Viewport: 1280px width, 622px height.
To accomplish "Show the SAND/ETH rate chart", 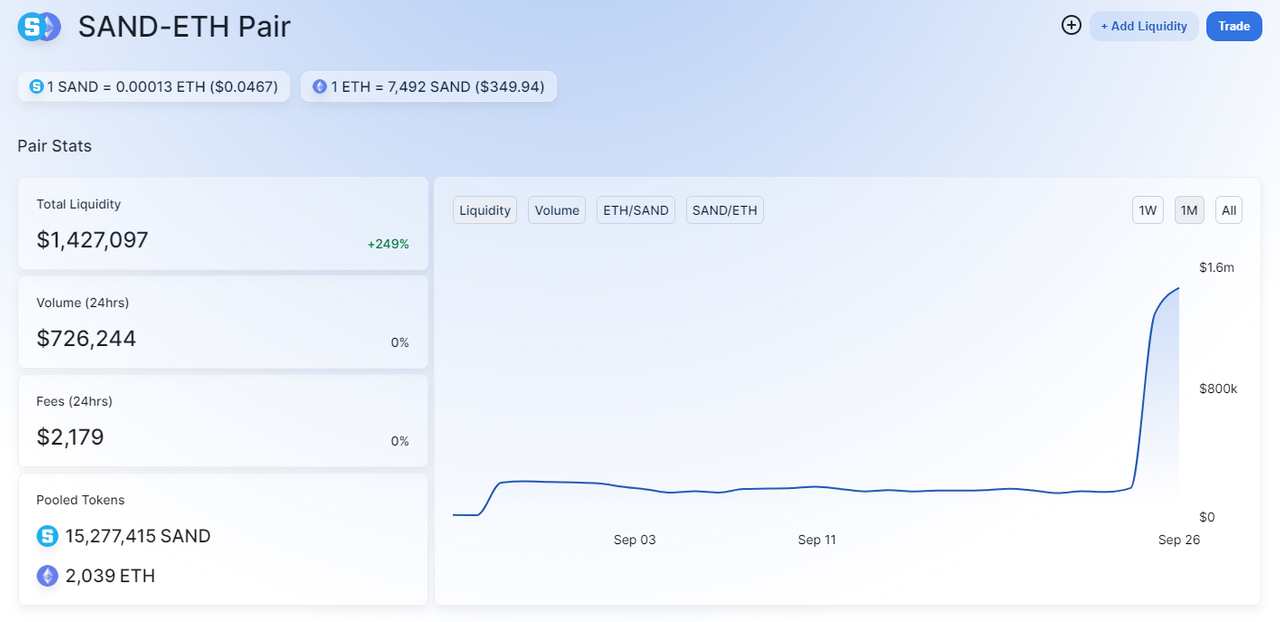I will tap(725, 210).
